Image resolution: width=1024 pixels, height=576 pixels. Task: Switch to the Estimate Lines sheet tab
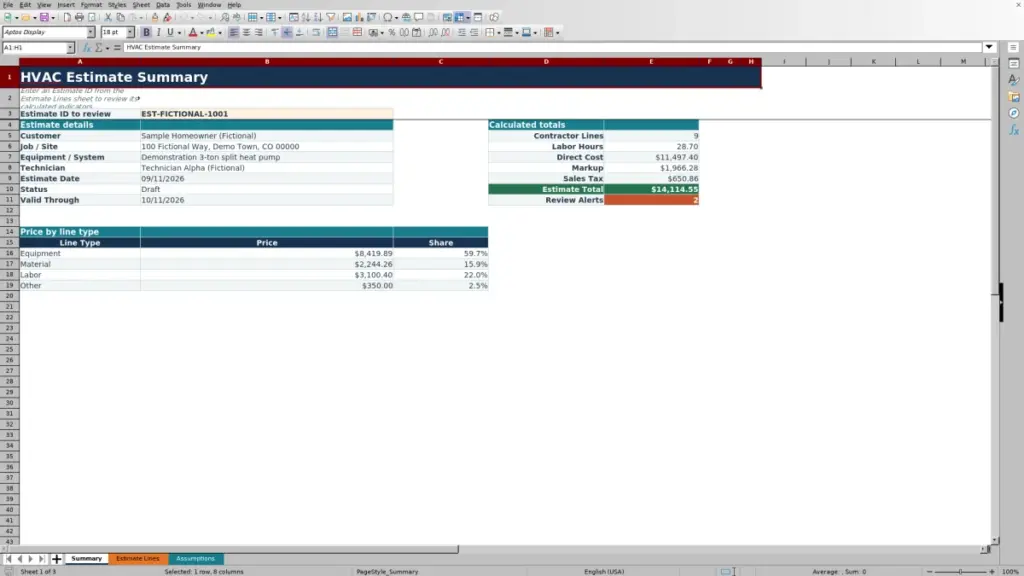138,559
